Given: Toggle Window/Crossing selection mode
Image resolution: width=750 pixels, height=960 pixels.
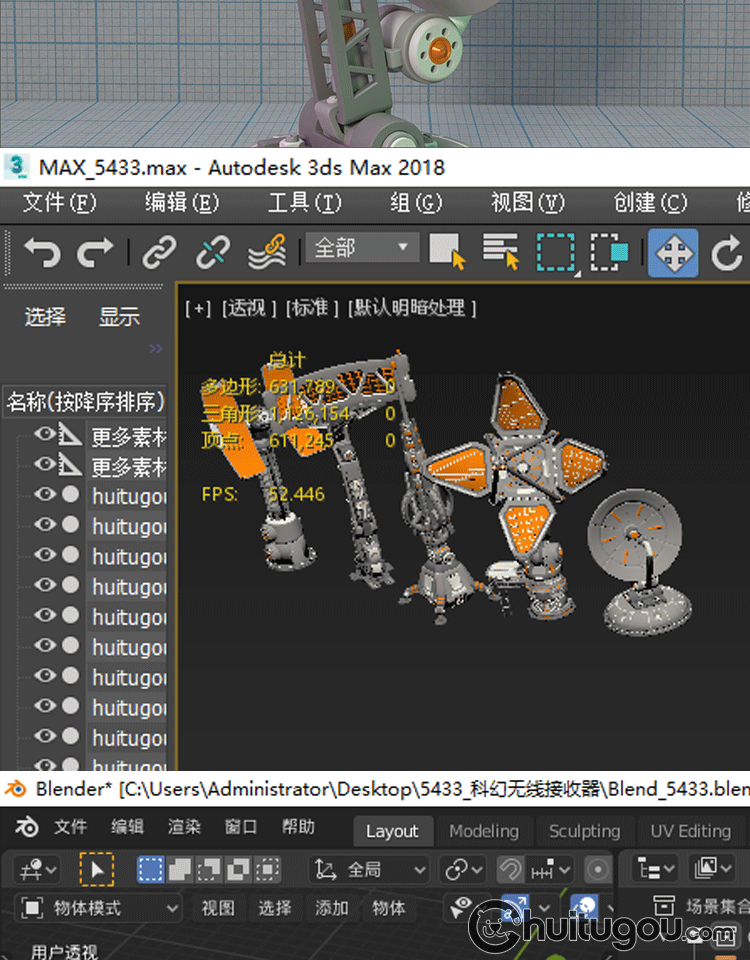Looking at the screenshot, I should (x=610, y=252).
